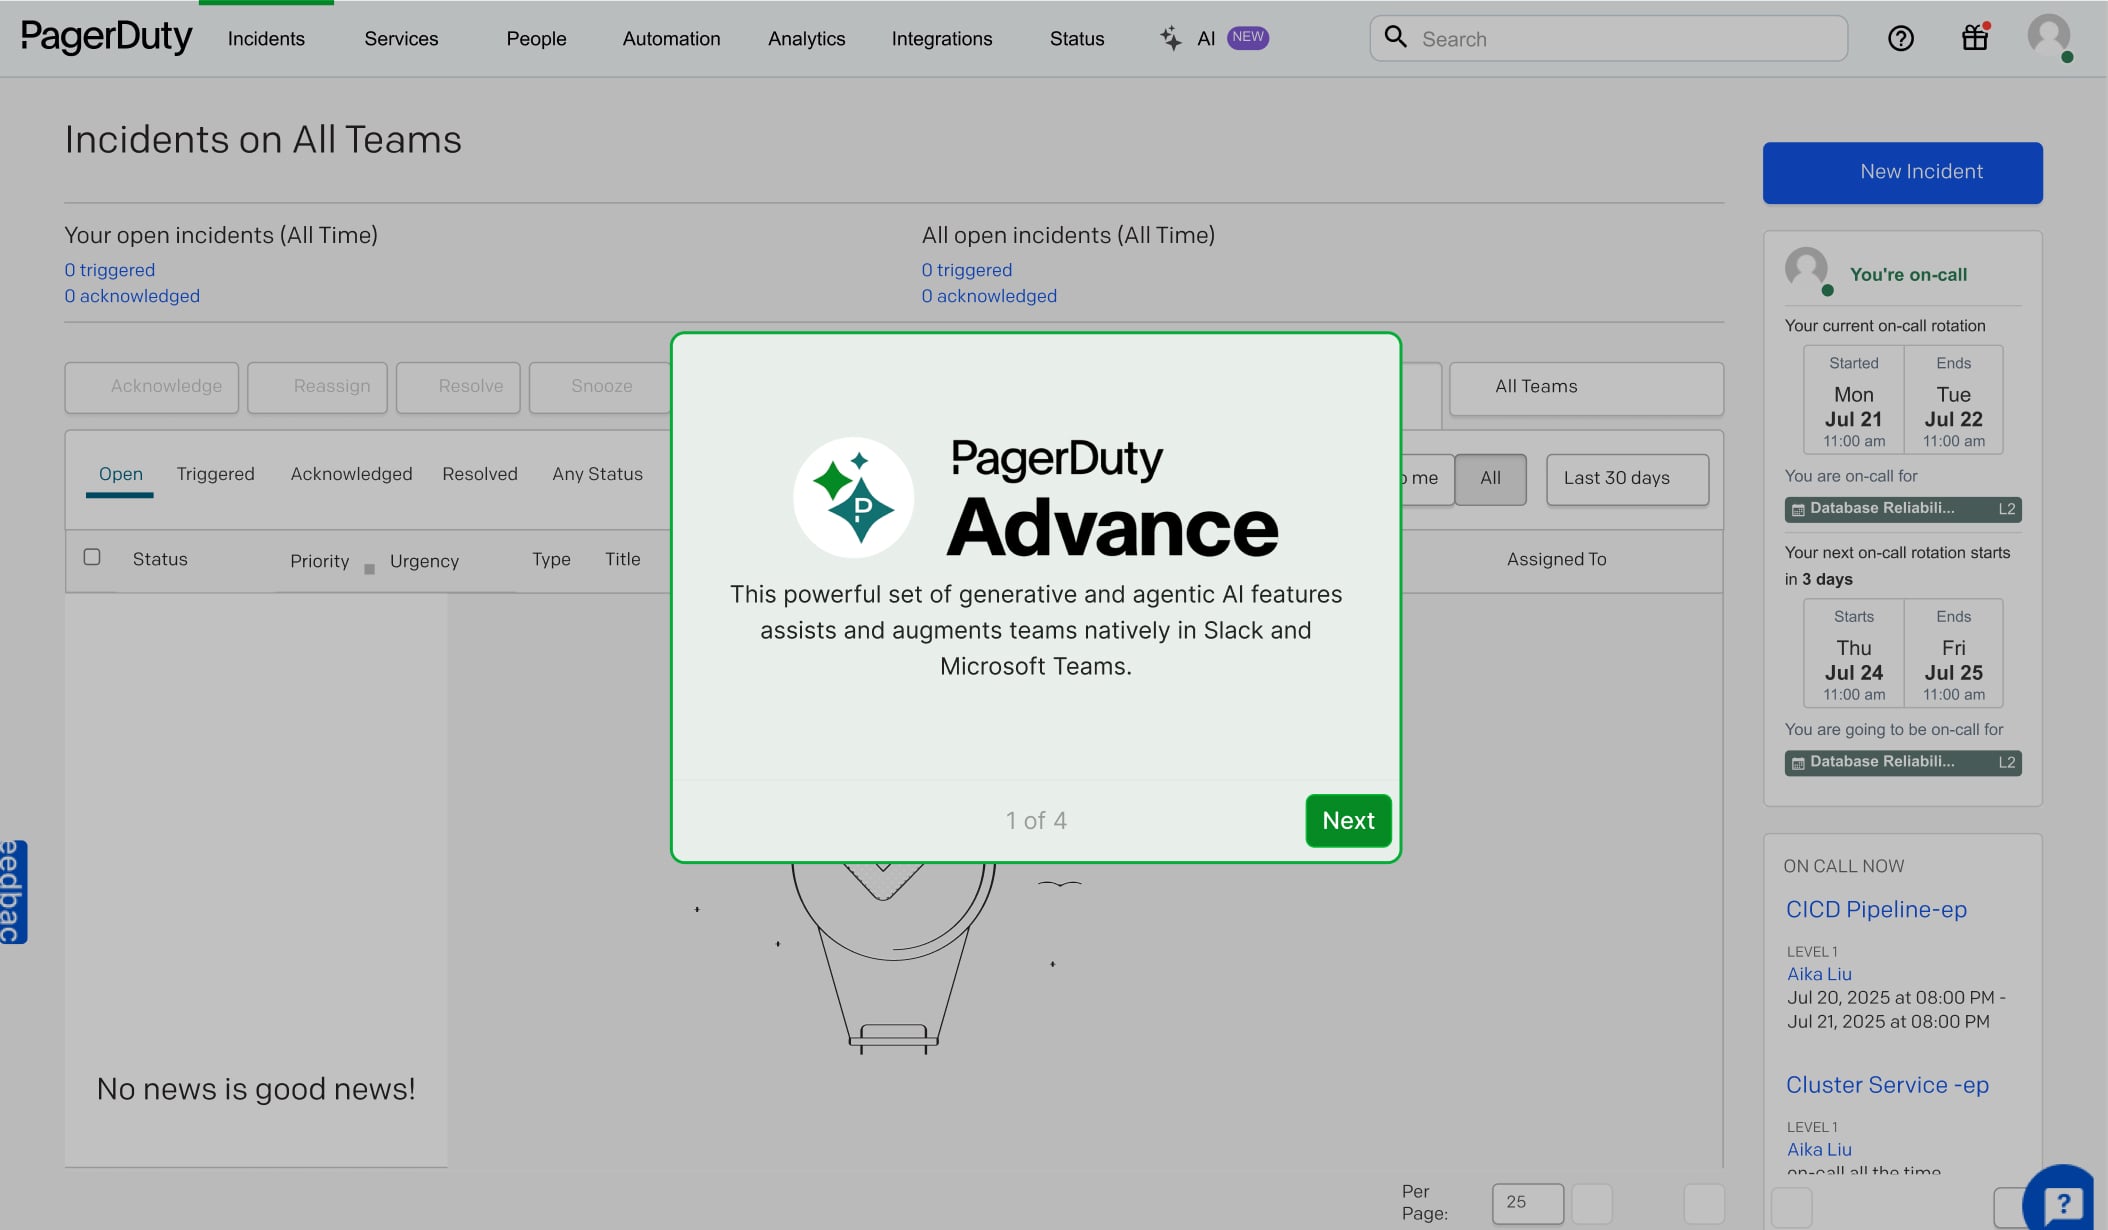The height and width of the screenshot is (1230, 2108).
Task: Click the Type column header
Action: (x=551, y=559)
